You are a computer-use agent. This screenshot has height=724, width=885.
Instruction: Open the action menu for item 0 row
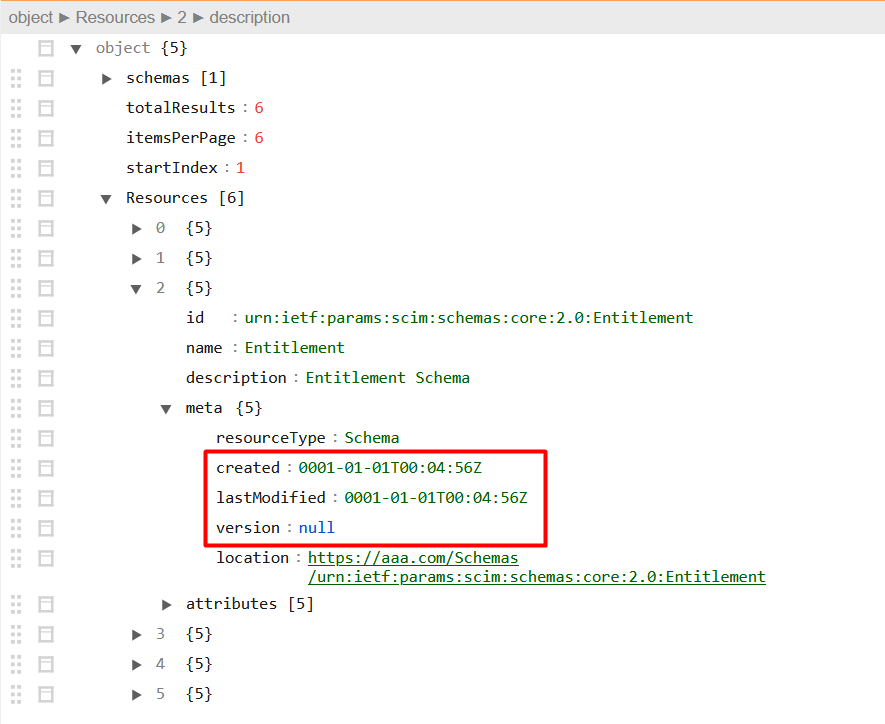46,229
